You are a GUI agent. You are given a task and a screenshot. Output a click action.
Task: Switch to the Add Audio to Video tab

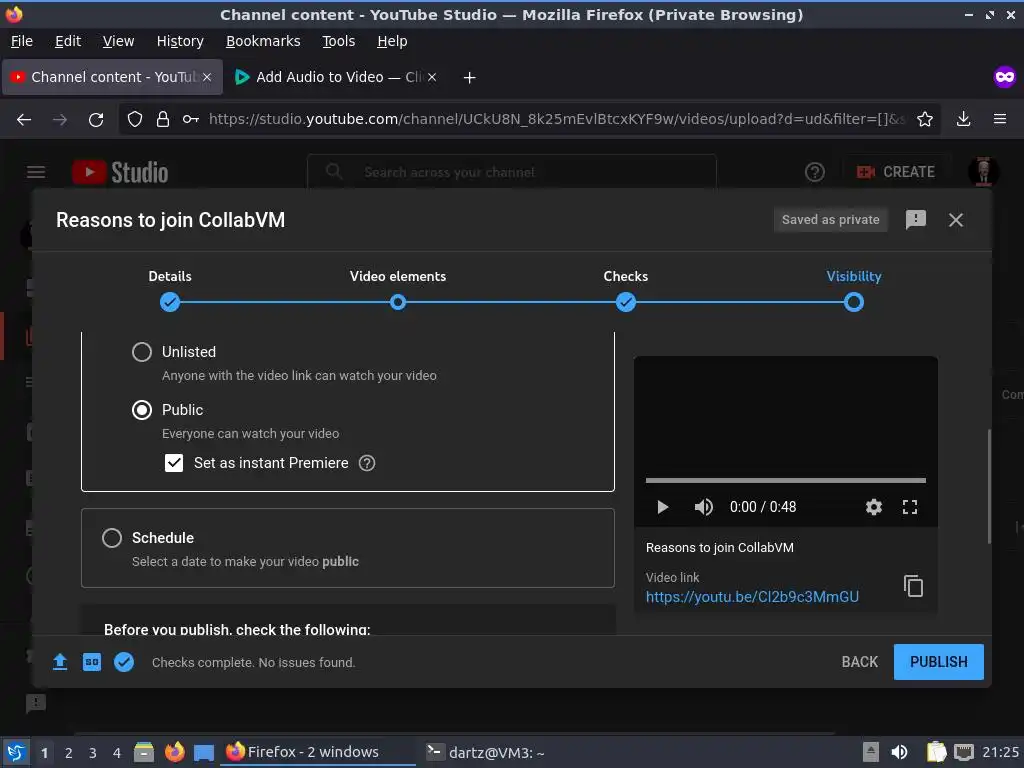pyautogui.click(x=335, y=77)
